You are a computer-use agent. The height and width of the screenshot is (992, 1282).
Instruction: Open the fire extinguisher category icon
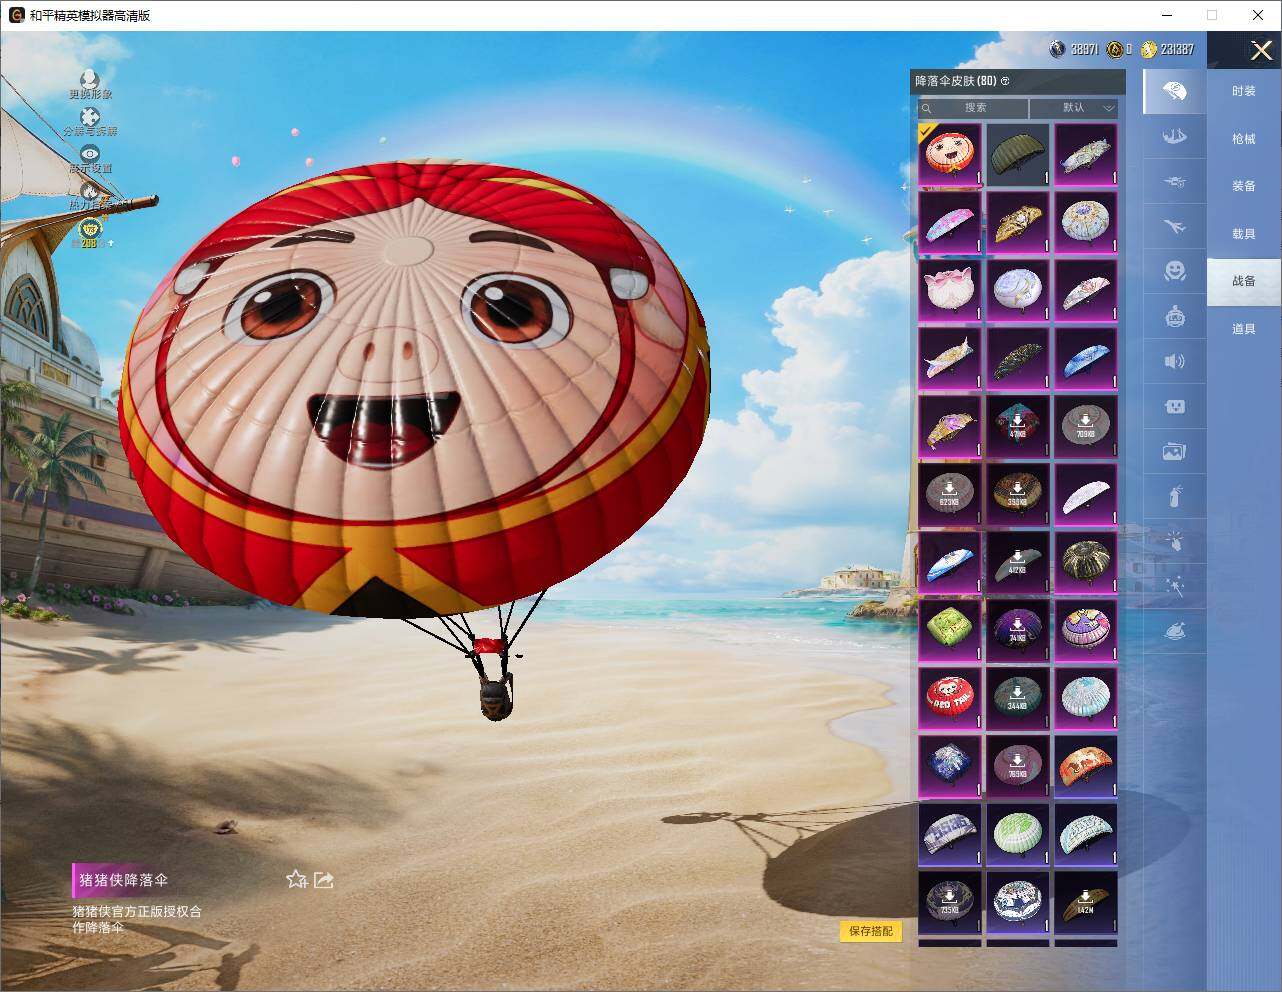[1175, 496]
